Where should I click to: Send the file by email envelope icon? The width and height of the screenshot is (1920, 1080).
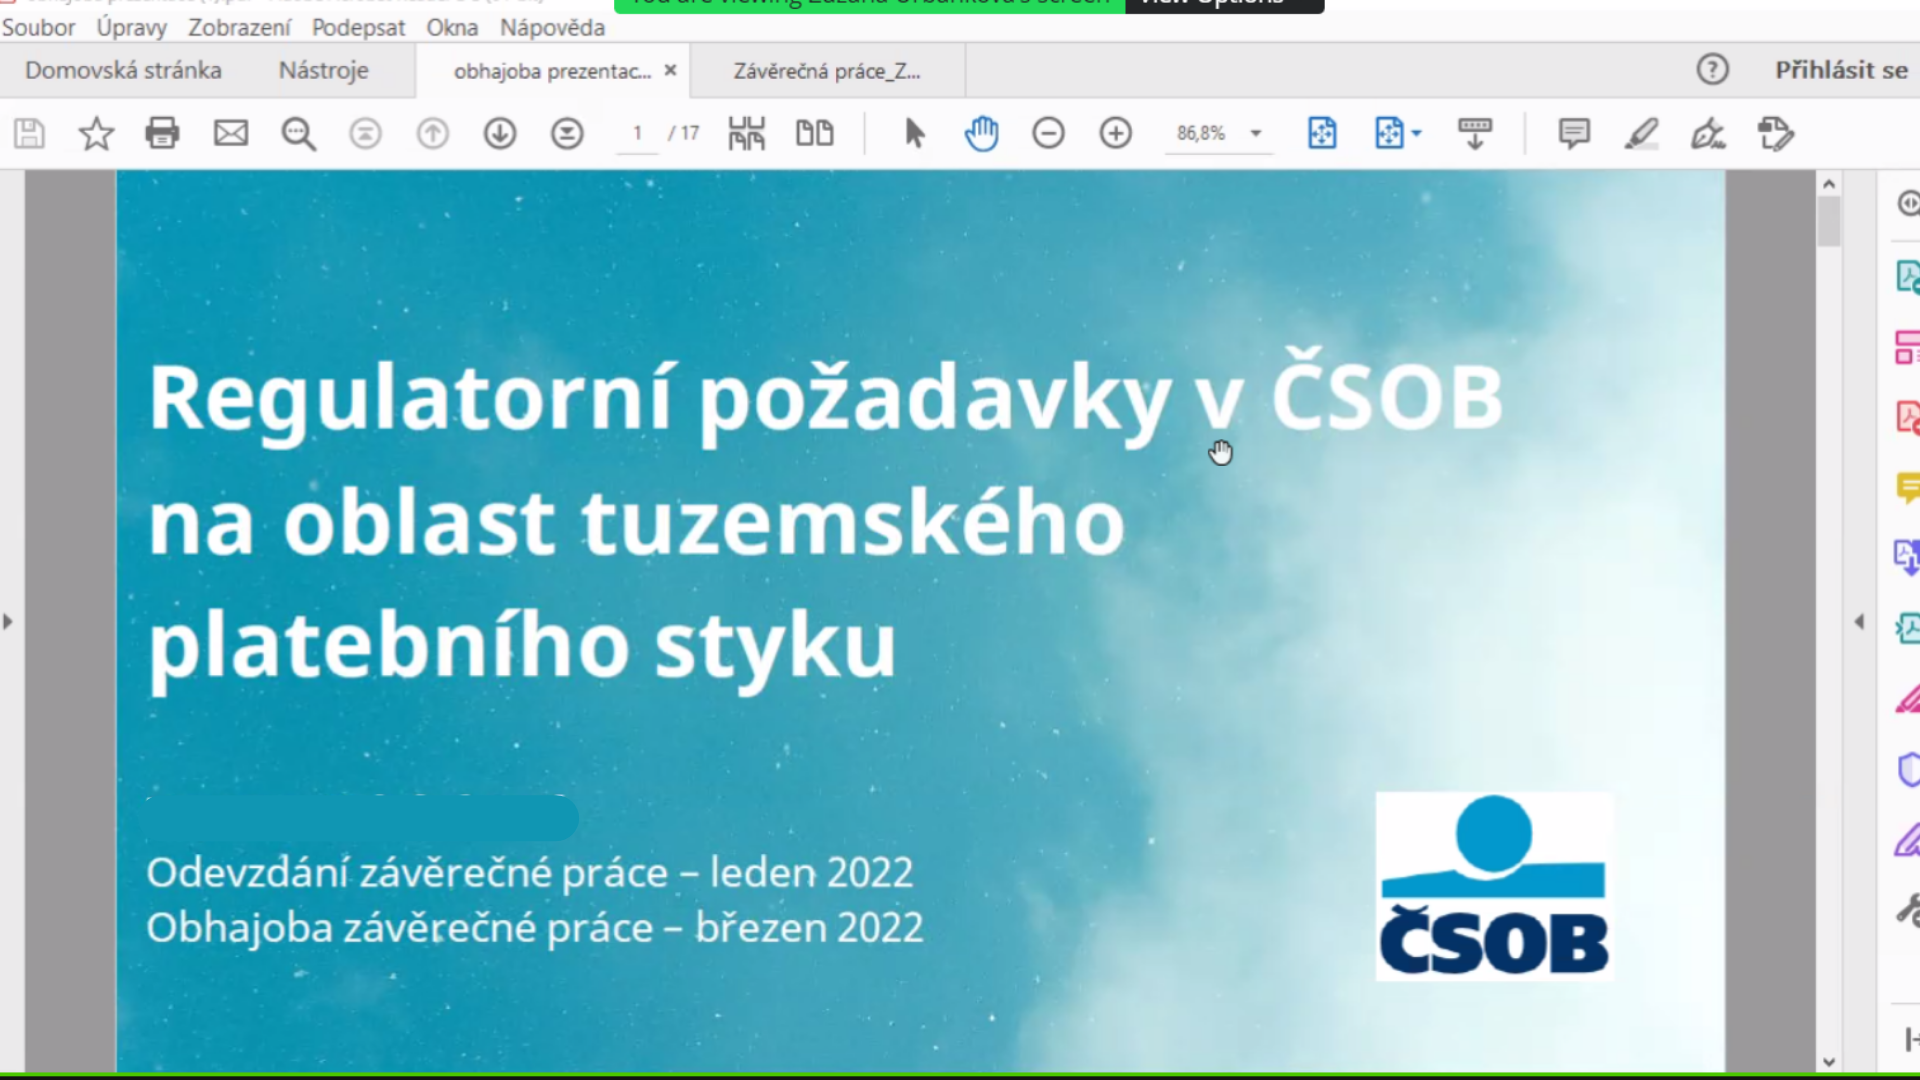[231, 133]
